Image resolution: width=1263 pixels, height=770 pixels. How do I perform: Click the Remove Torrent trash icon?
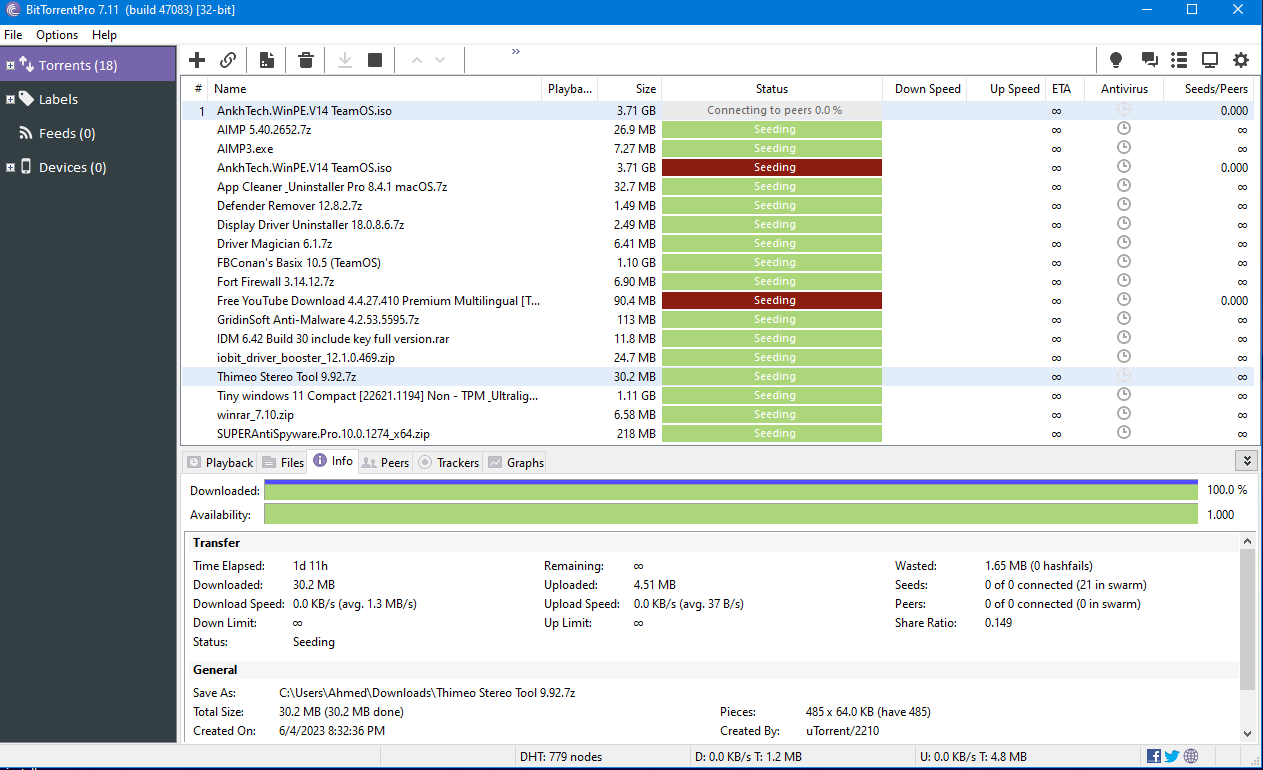[x=306, y=60]
